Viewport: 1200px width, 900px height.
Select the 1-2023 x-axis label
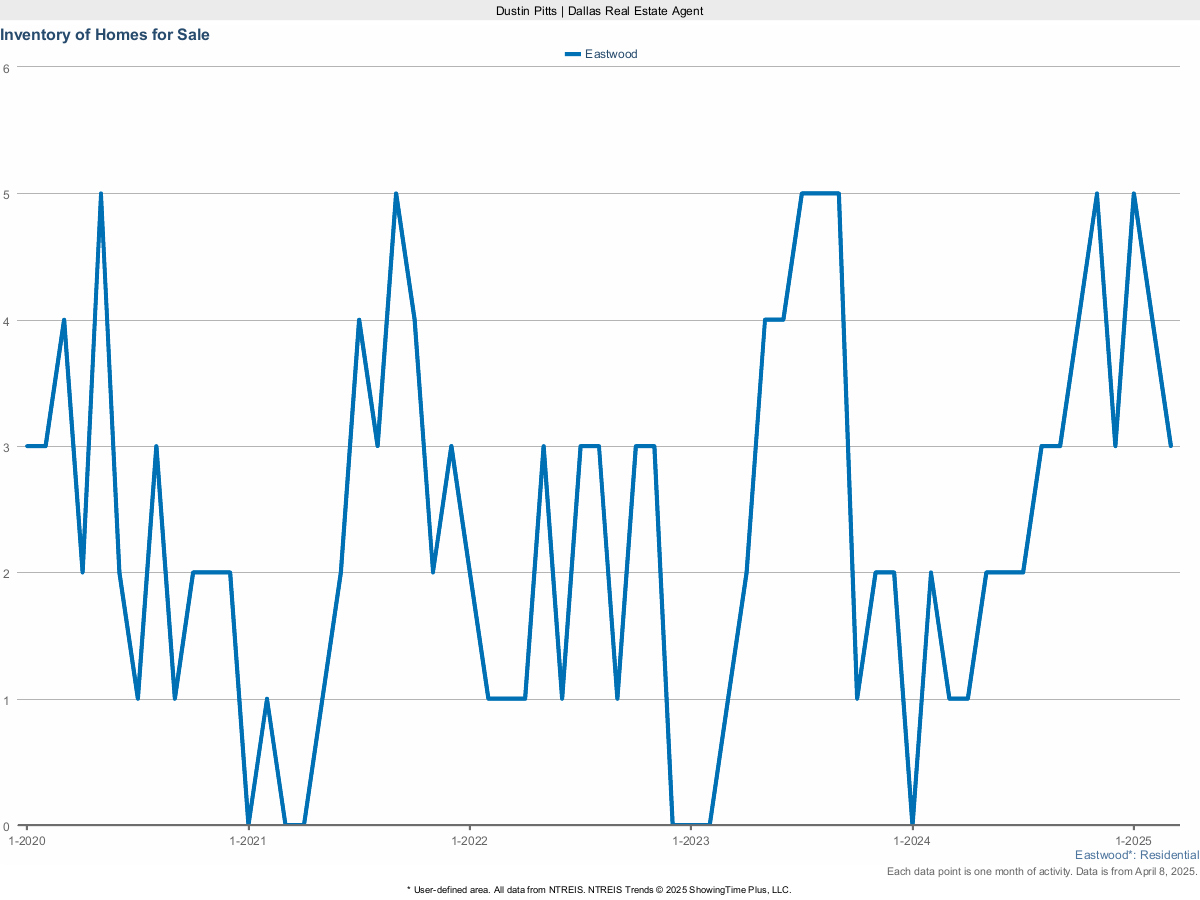(691, 841)
